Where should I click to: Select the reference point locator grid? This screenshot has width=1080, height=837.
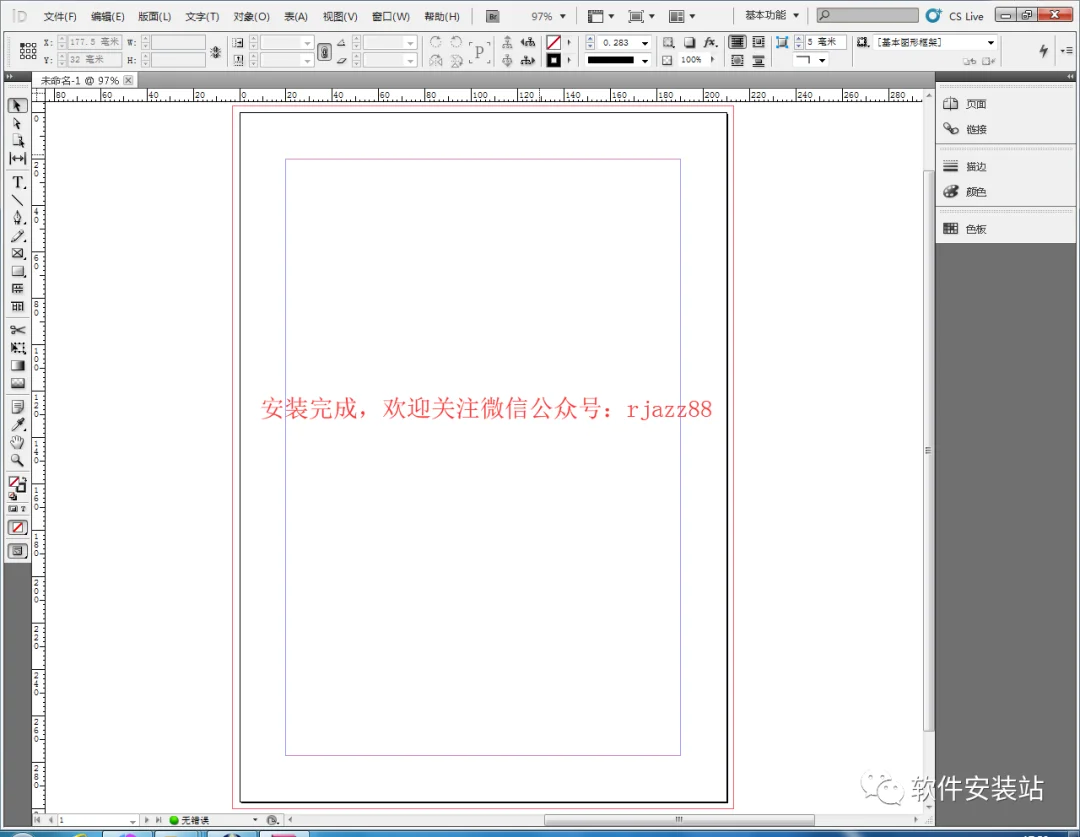pos(28,50)
